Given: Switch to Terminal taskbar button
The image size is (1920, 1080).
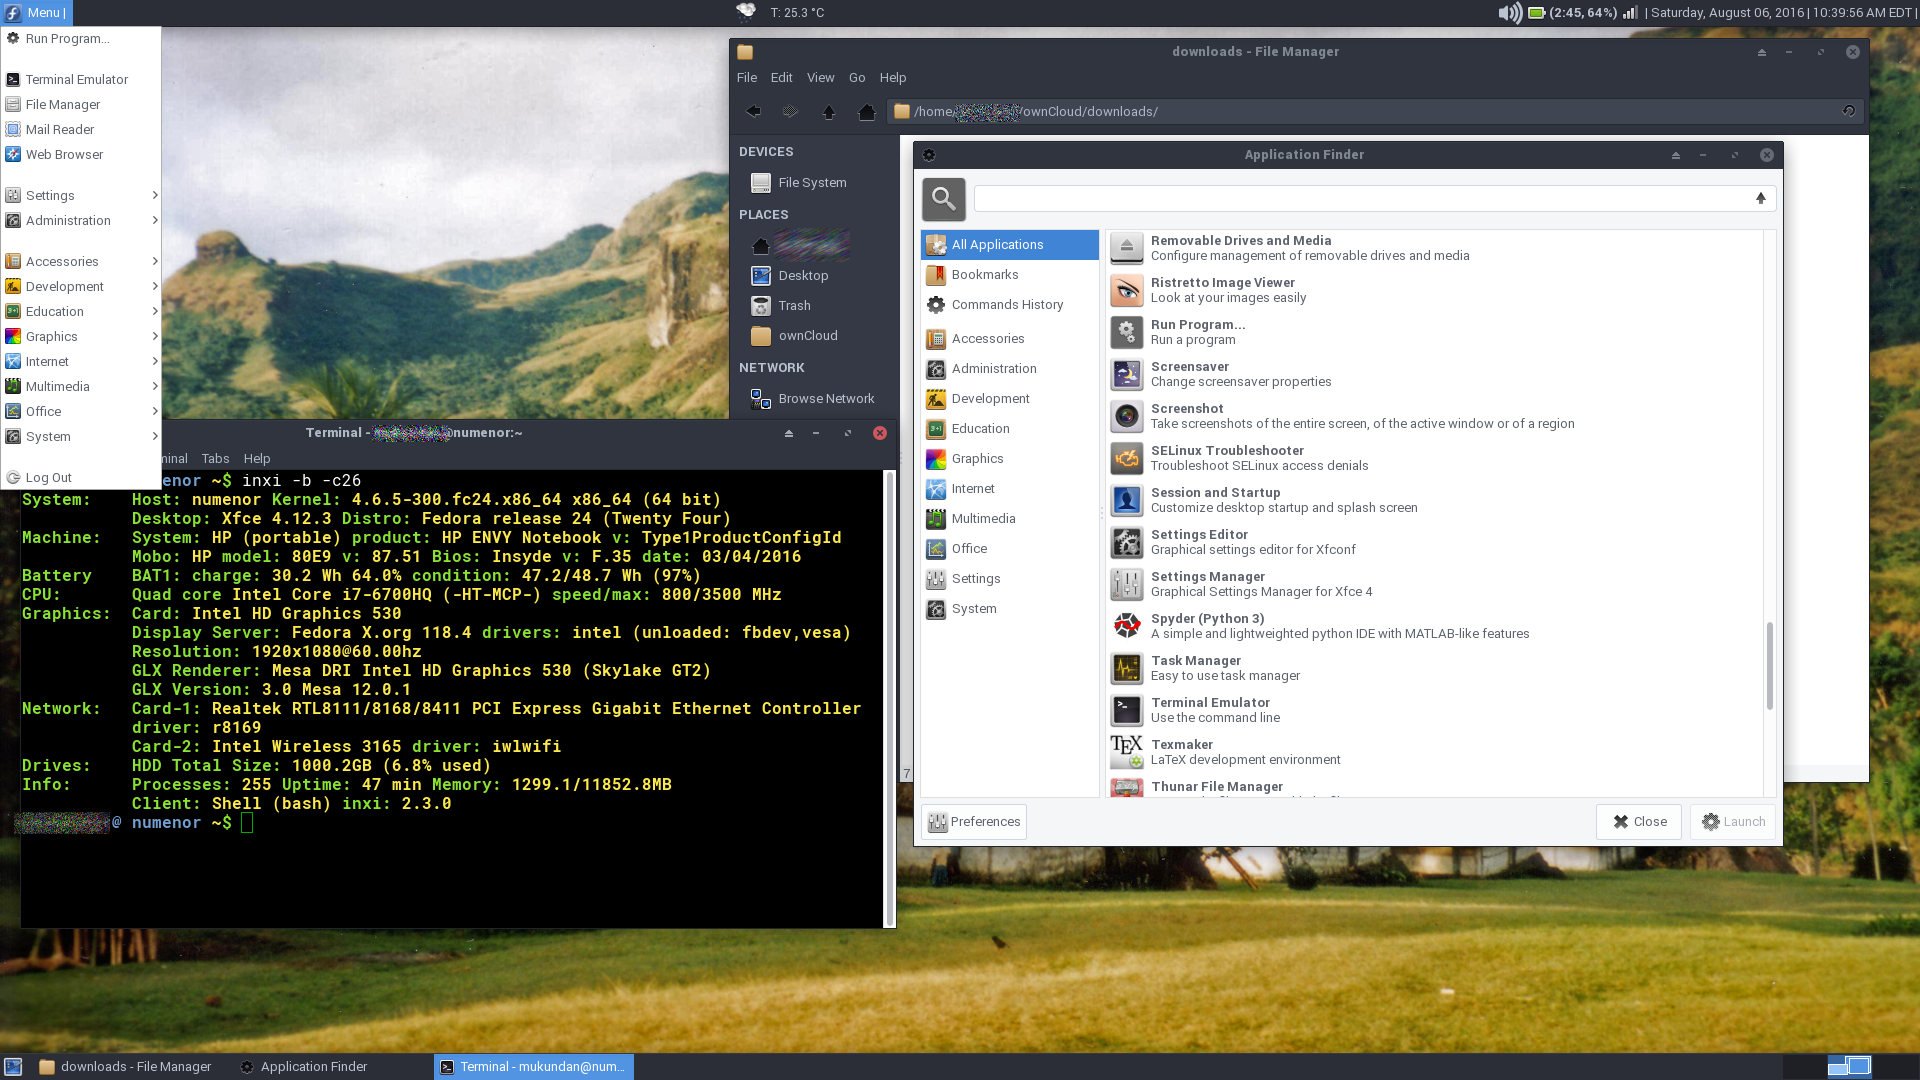Looking at the screenshot, I should point(533,1067).
